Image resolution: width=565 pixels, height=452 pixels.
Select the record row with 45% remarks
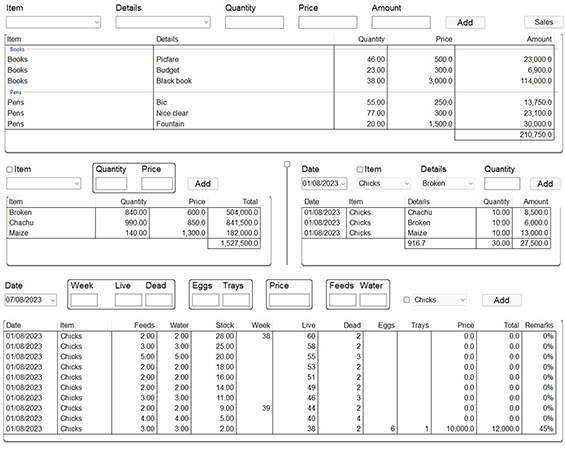[x=280, y=429]
